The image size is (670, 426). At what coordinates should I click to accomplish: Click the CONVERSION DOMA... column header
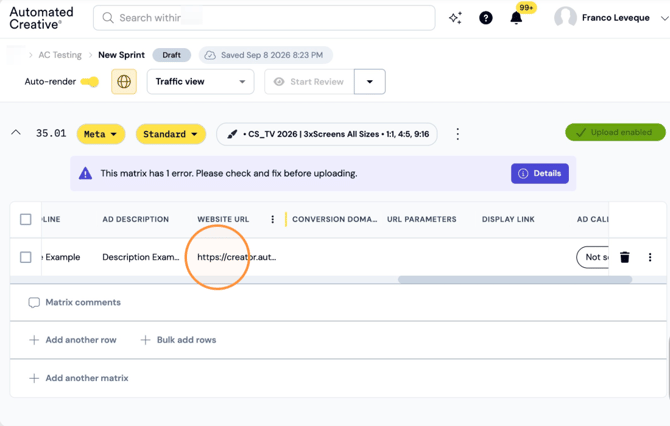(335, 219)
